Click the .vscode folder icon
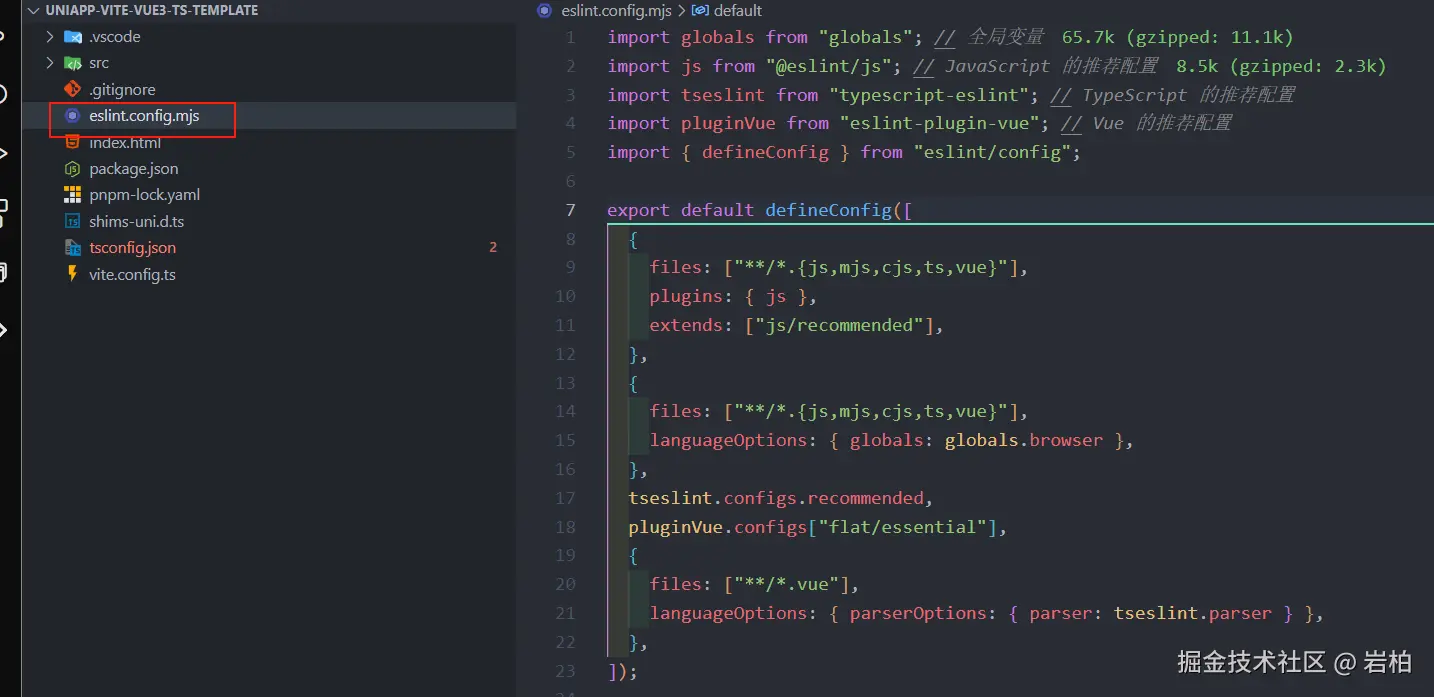The height and width of the screenshot is (697, 1434). (72, 37)
